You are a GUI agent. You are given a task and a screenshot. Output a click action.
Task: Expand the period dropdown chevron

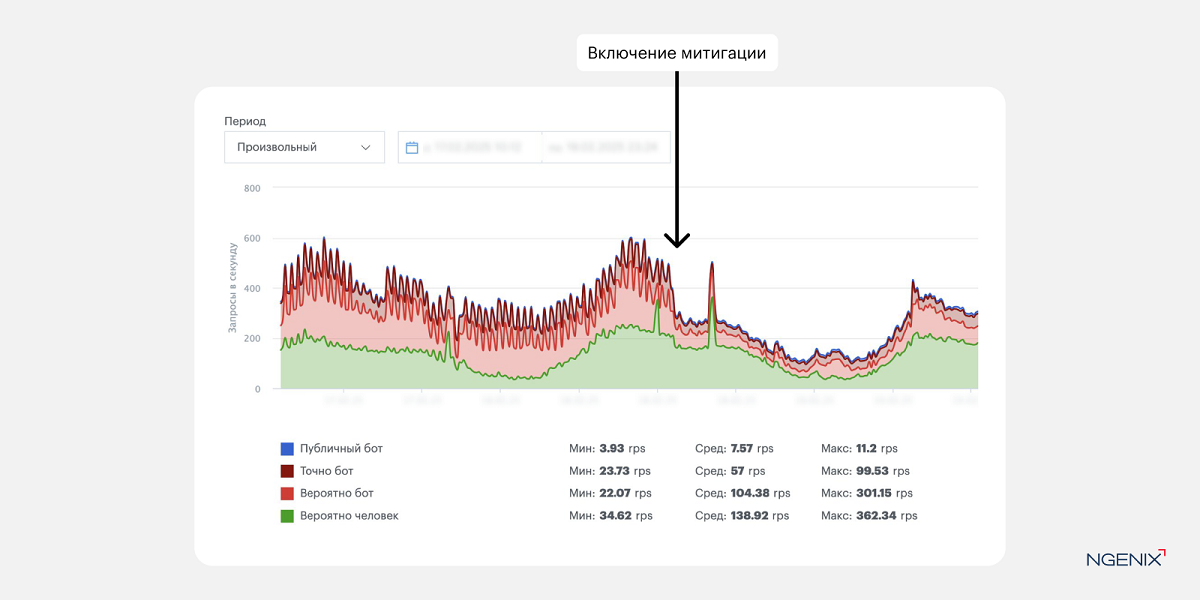click(365, 147)
